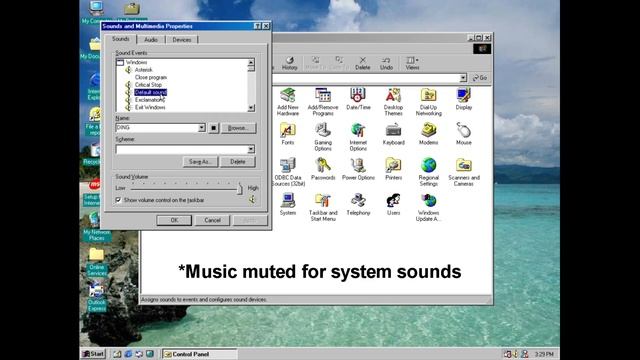Screen dimensions: 640x360
Task: Click the Save As... button
Action: click(200, 162)
